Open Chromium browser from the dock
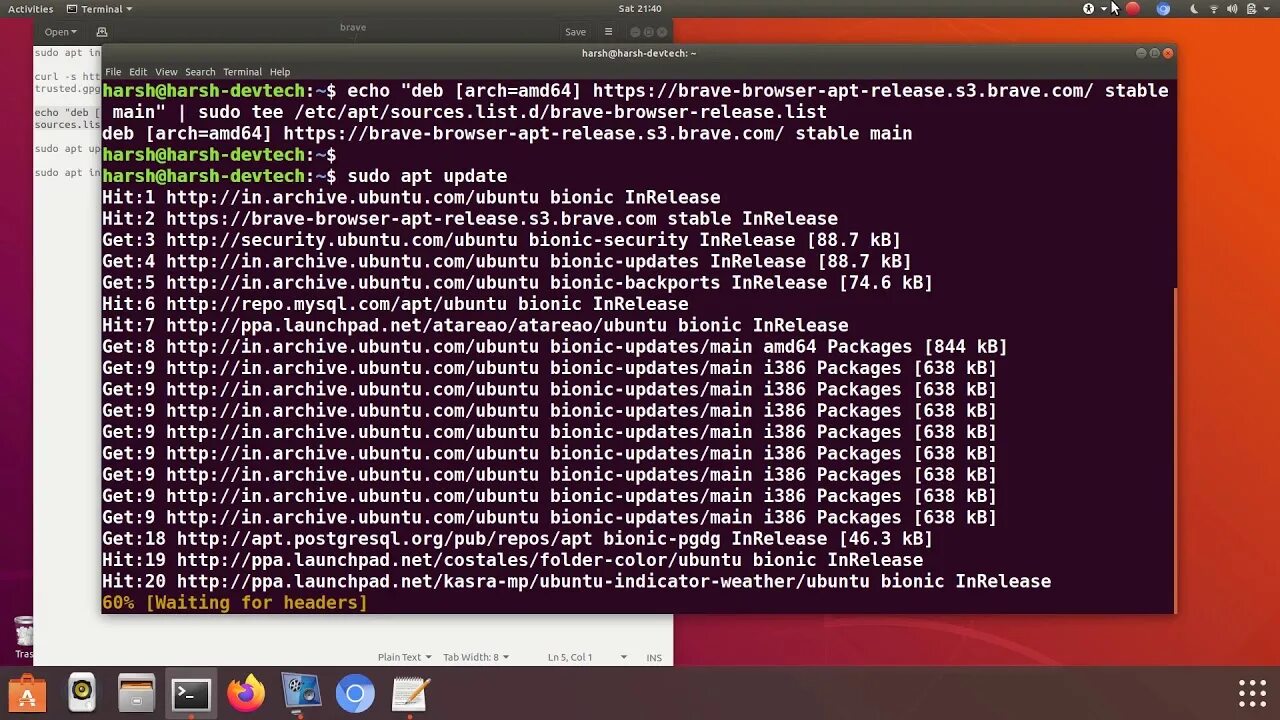This screenshot has width=1280, height=720. 355,693
